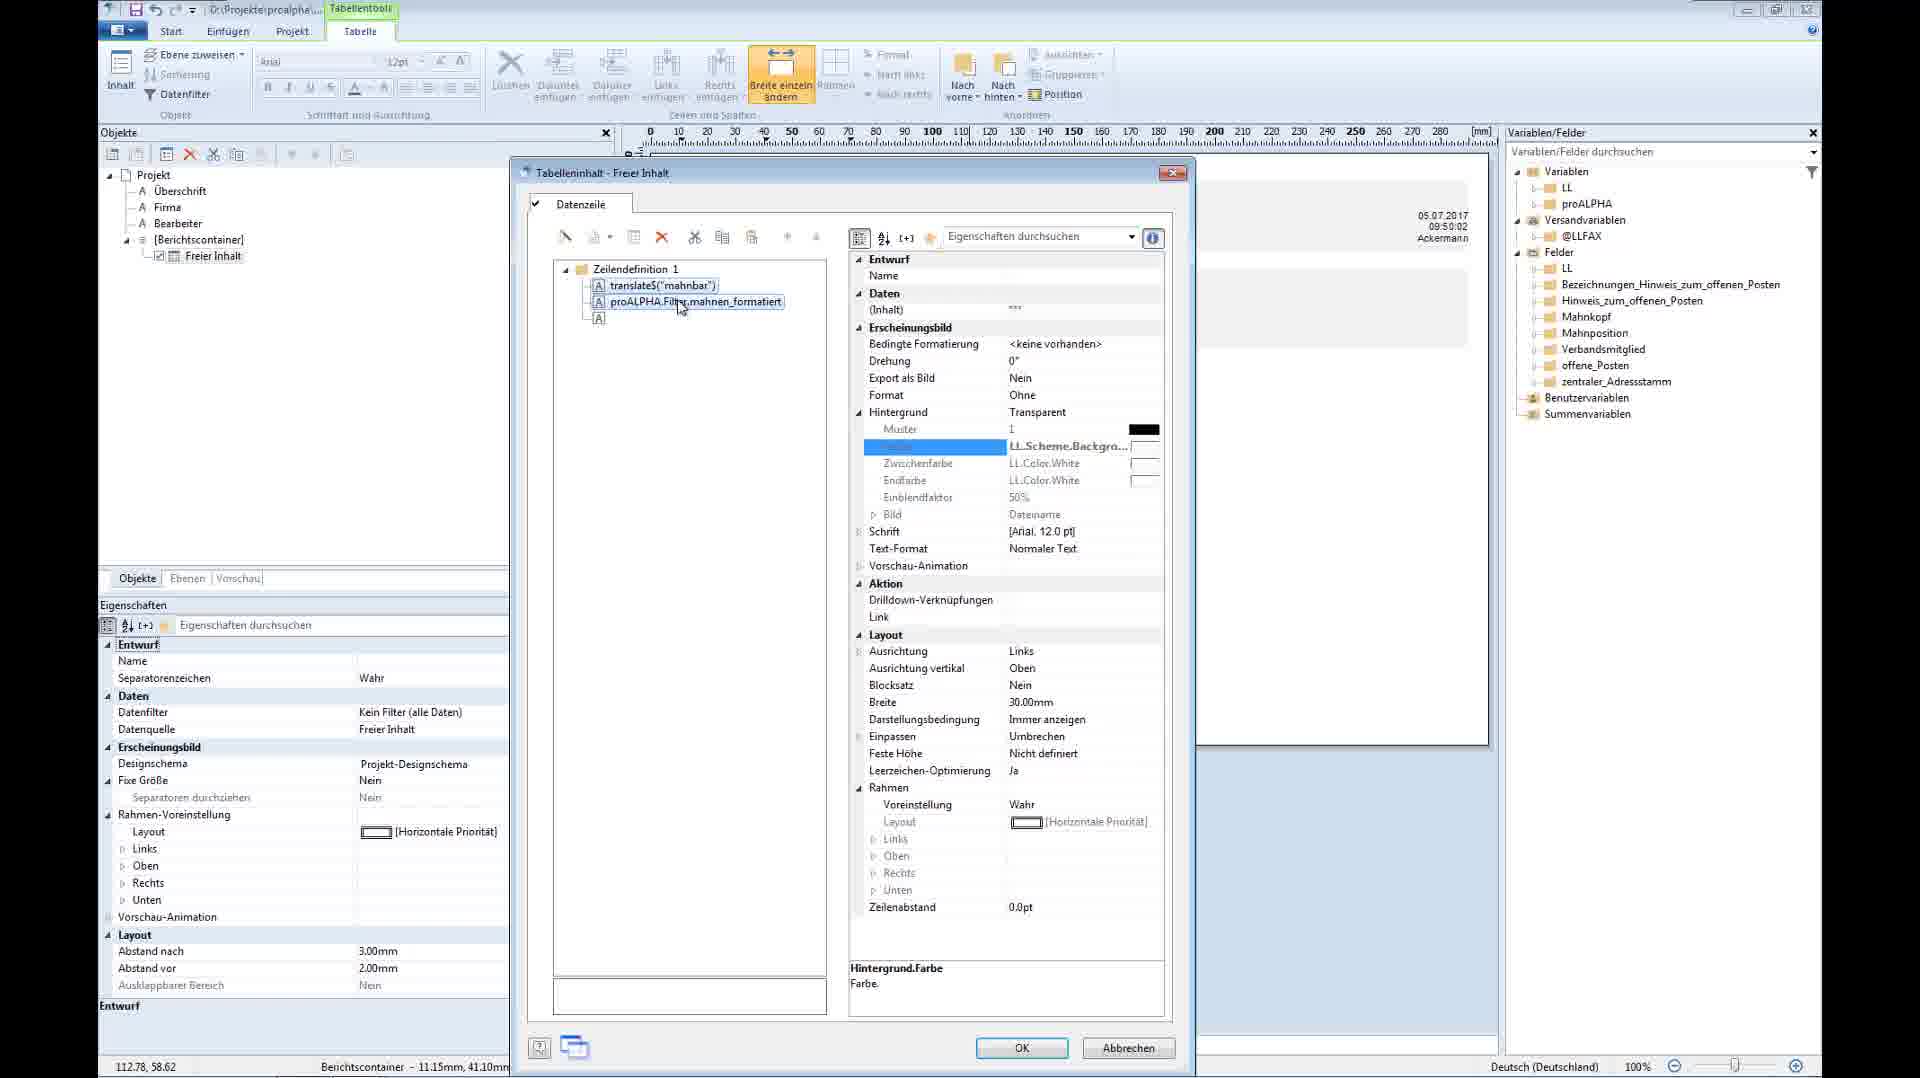Click the filter funnel in Variablen/Felder panel
Screen dimensions: 1920x1078
coord(1811,173)
